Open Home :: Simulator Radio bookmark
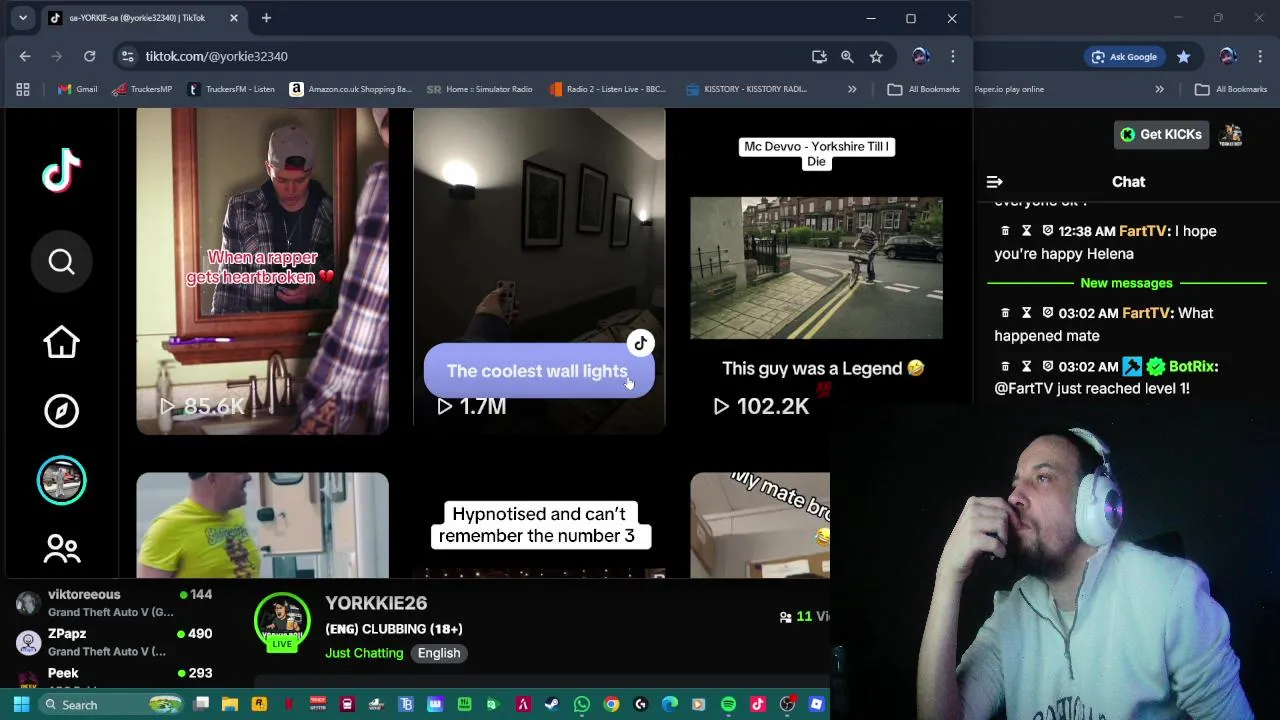The image size is (1280, 720). (x=480, y=89)
